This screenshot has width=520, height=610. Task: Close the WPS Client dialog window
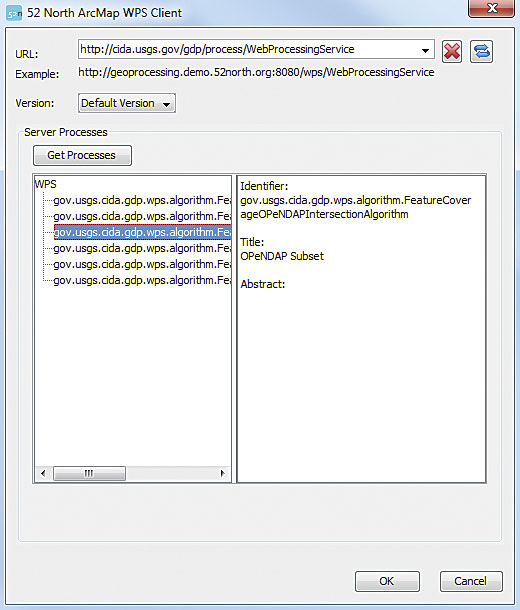pyautogui.click(x=492, y=8)
